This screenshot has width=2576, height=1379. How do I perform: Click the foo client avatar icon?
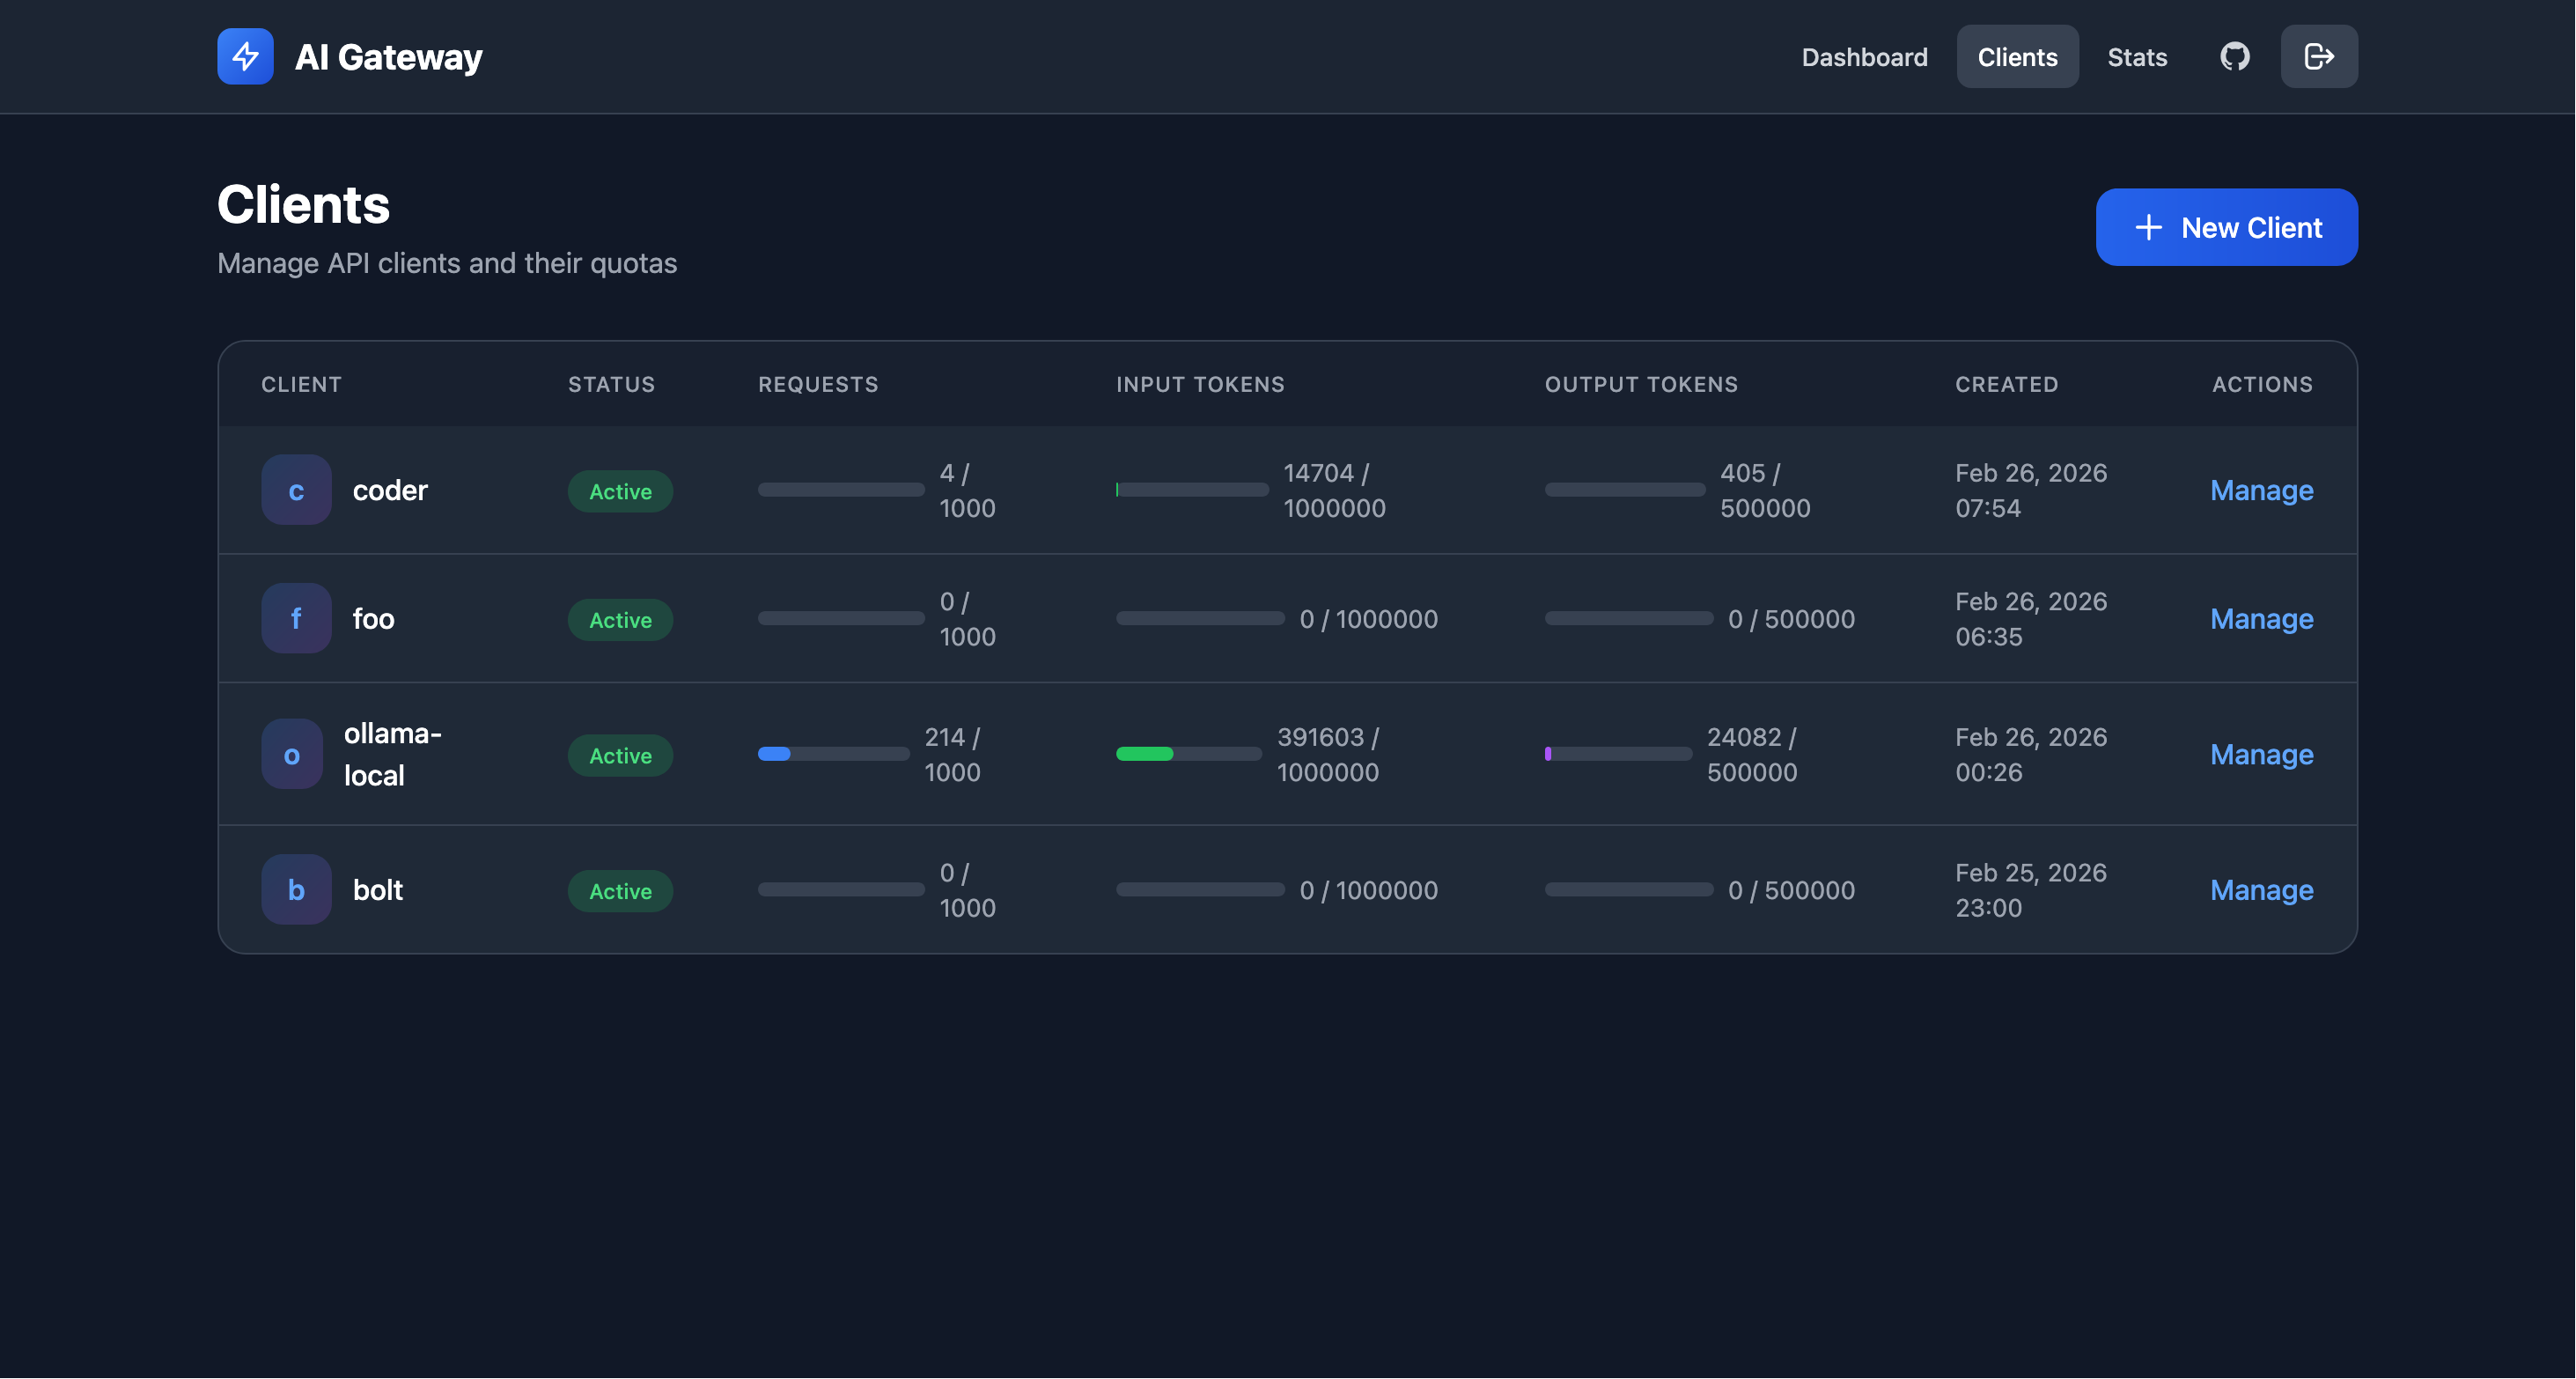coord(296,618)
